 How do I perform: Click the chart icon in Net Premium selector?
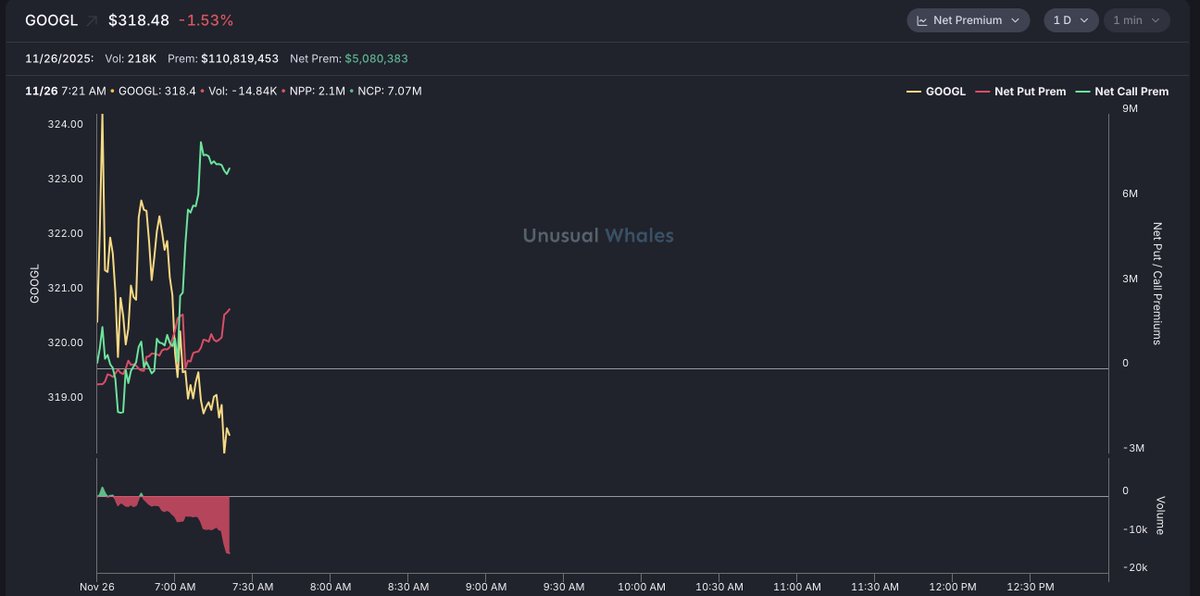coord(922,20)
